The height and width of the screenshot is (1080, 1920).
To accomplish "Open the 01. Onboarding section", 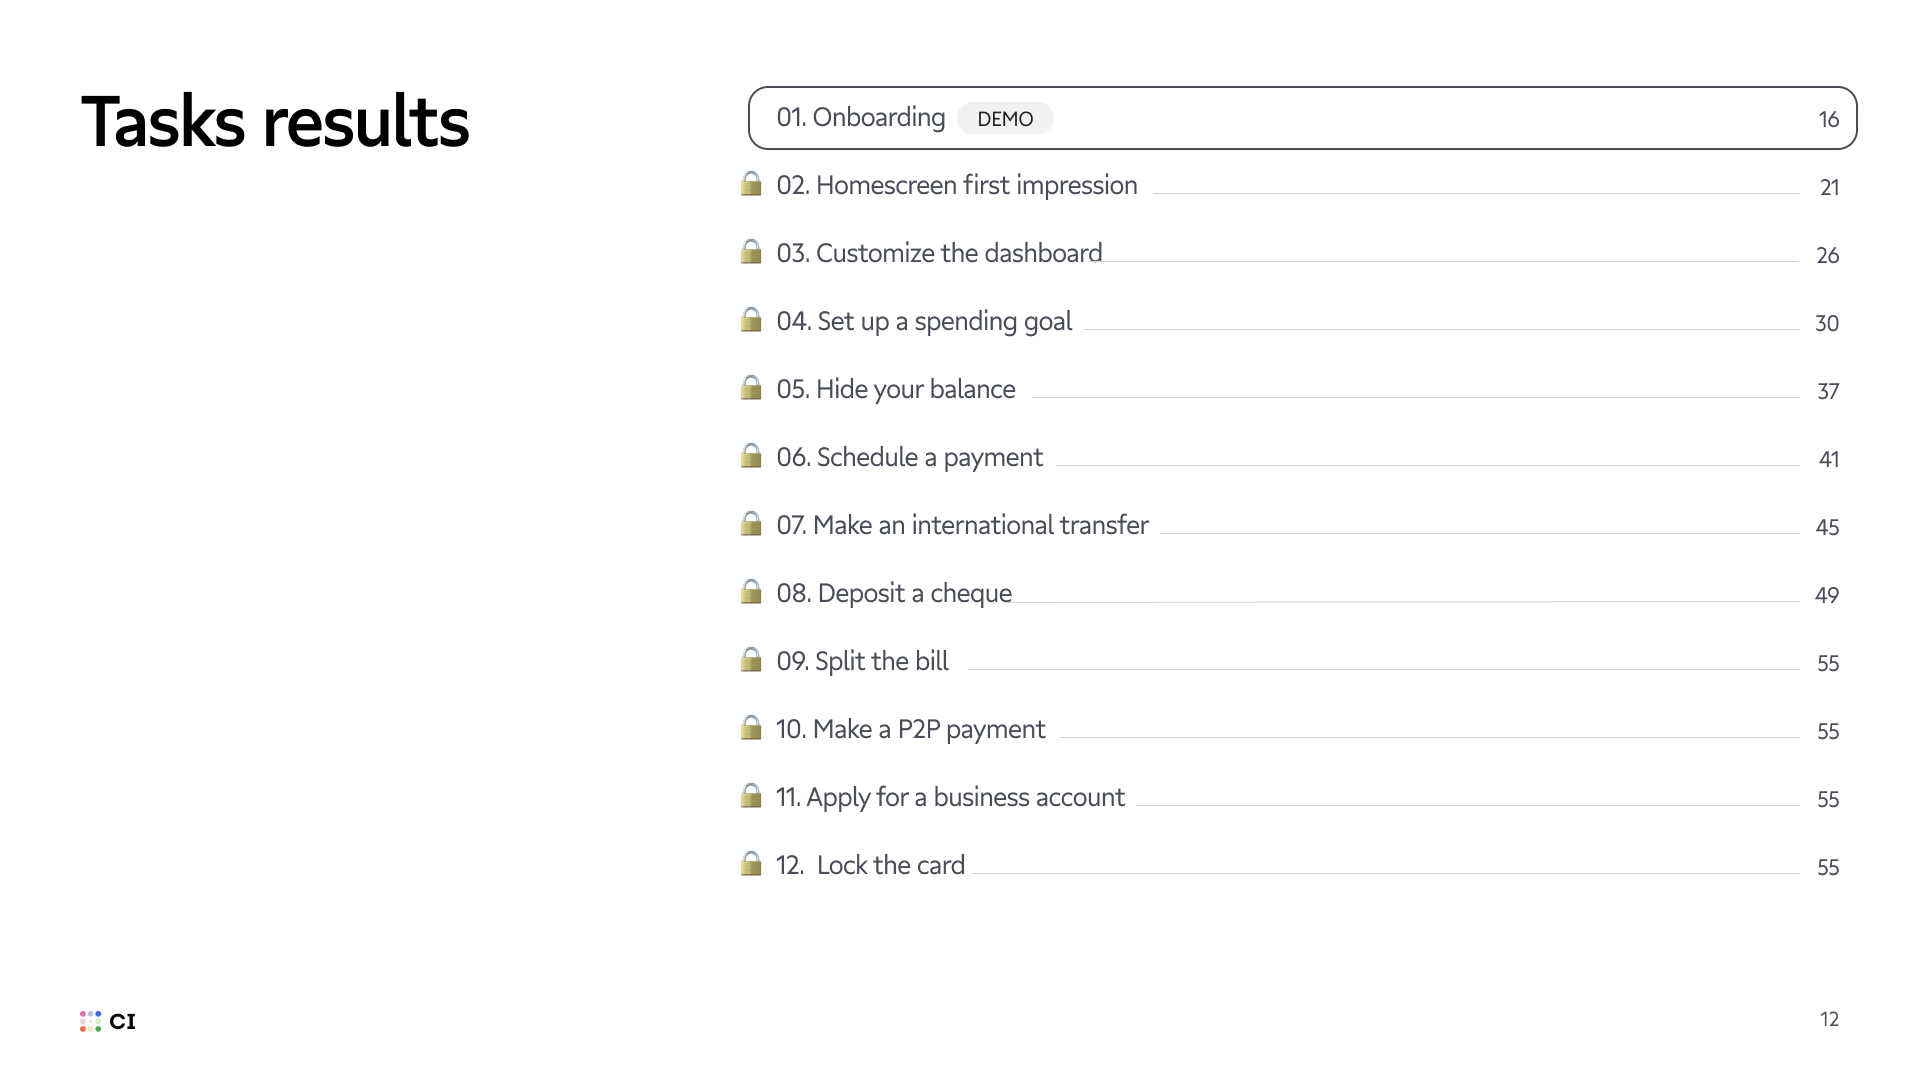I will [x=860, y=118].
